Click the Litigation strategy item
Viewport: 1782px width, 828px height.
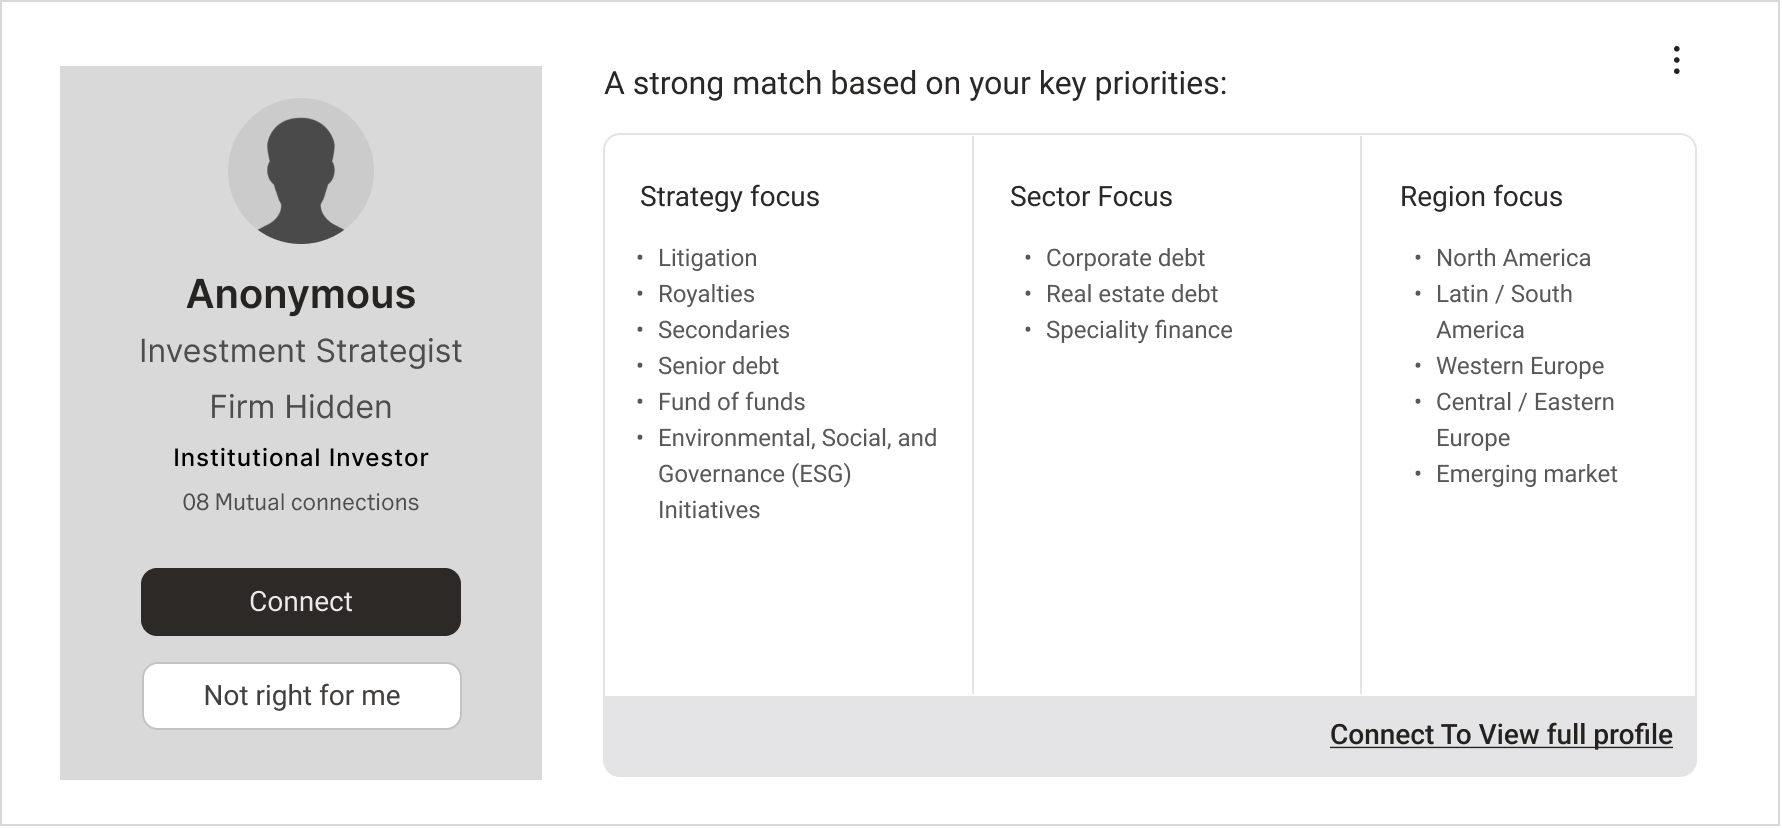(707, 258)
